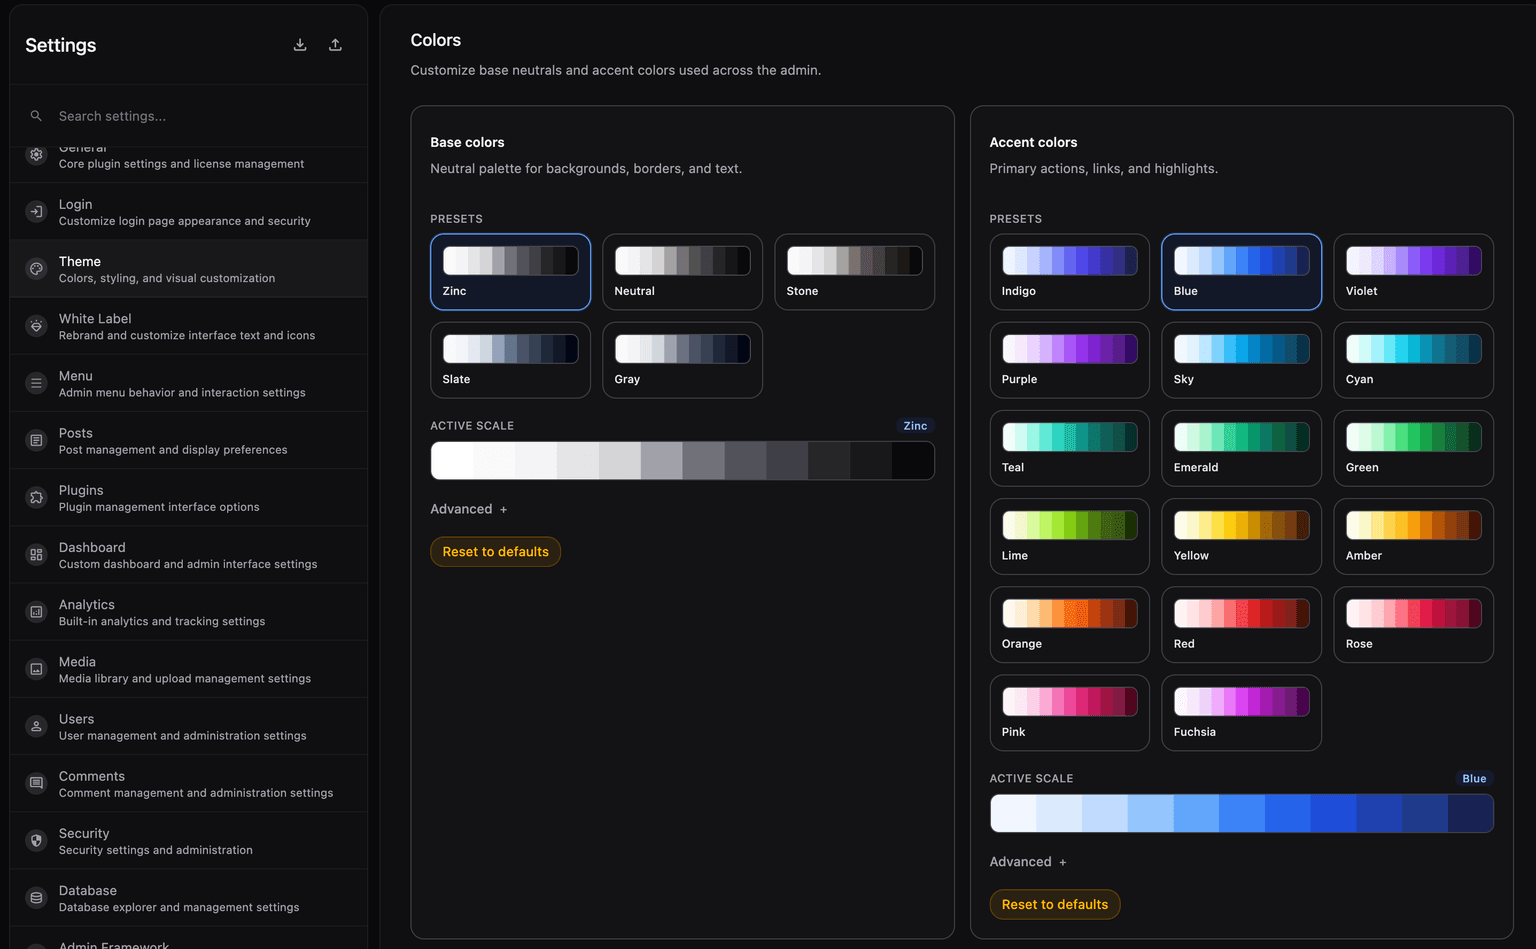The width and height of the screenshot is (1536, 949).
Task: Click the Theme palette icon
Action: click(36, 269)
